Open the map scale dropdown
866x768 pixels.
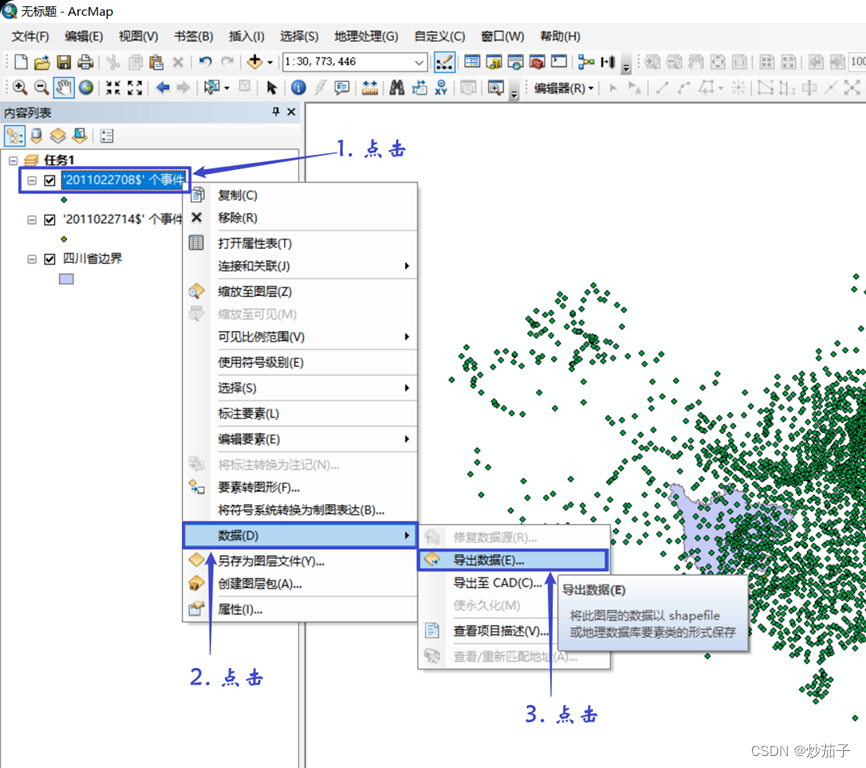(x=420, y=62)
